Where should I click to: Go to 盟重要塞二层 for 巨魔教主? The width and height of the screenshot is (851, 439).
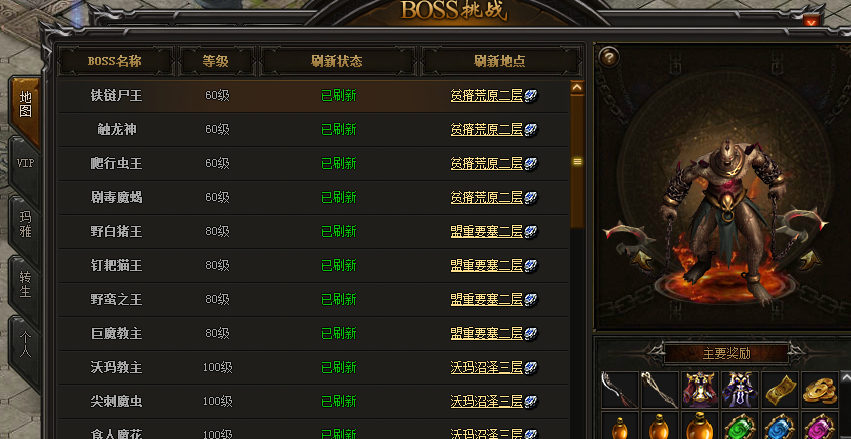(486, 333)
